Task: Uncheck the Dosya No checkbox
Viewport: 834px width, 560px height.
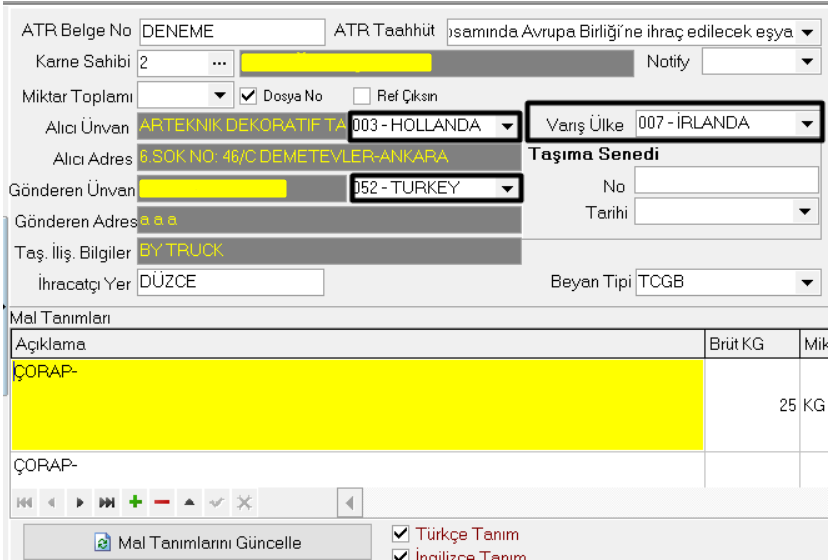Action: point(250,96)
